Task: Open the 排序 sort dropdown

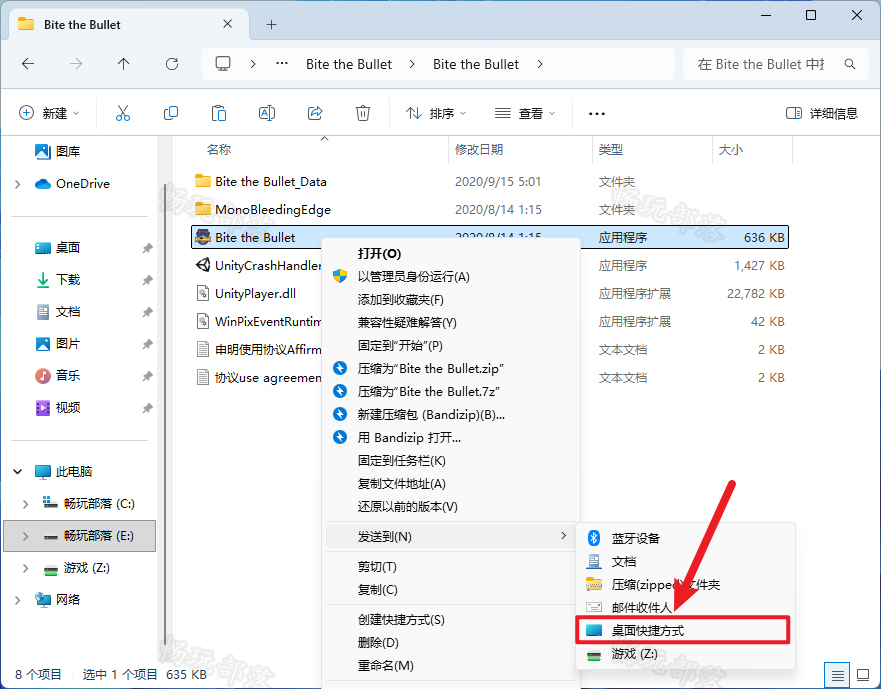Action: pos(436,114)
